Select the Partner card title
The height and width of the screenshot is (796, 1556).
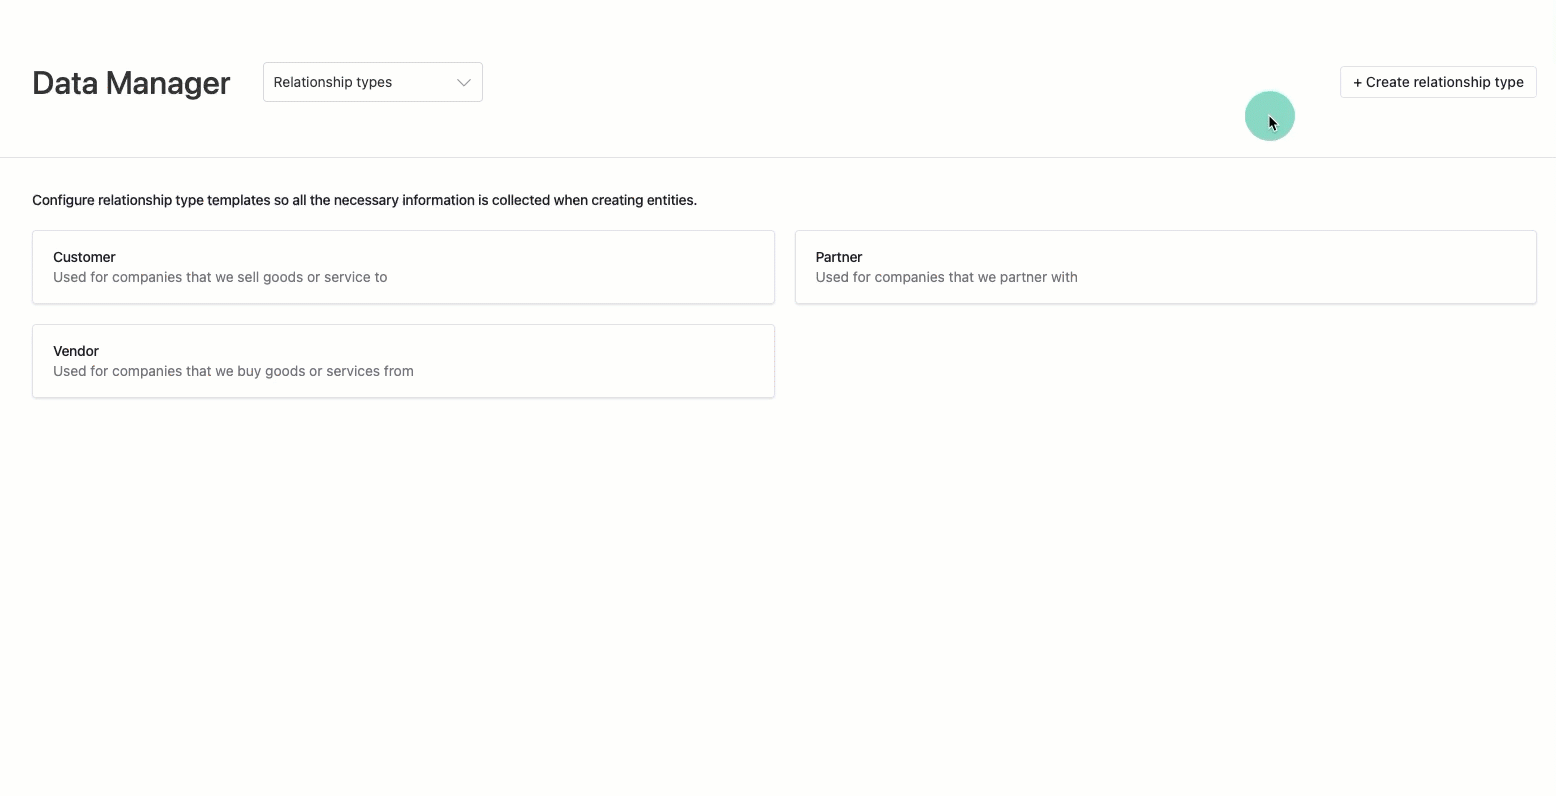(838, 257)
